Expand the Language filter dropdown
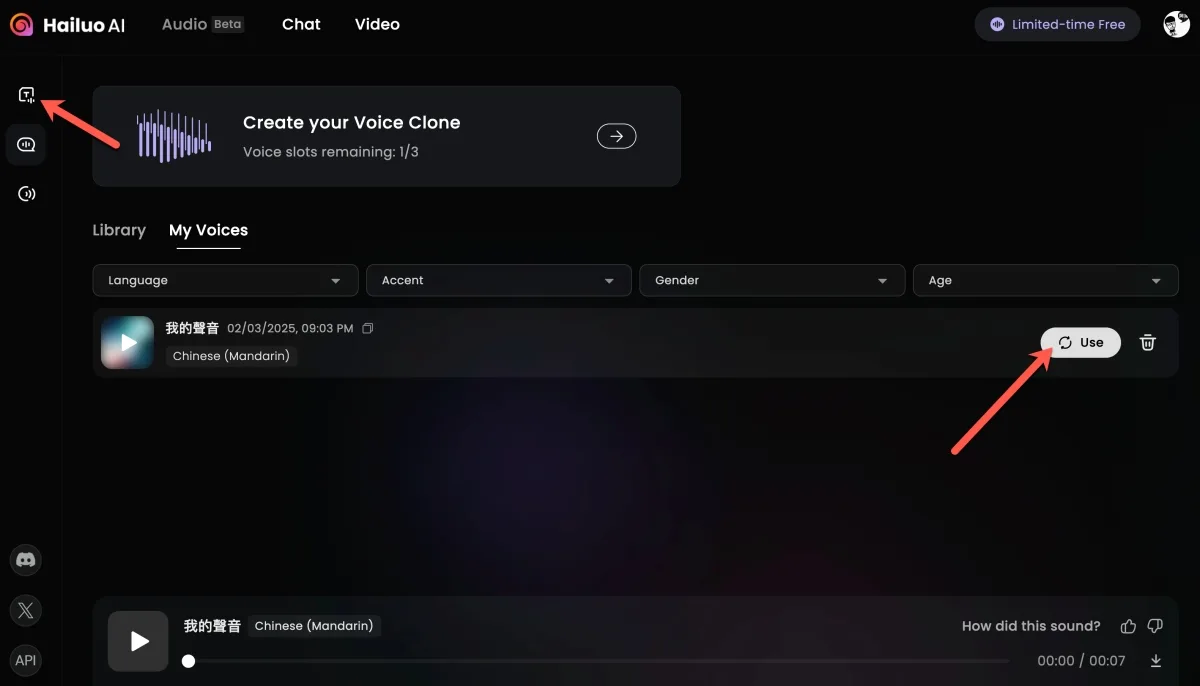 pyautogui.click(x=225, y=280)
